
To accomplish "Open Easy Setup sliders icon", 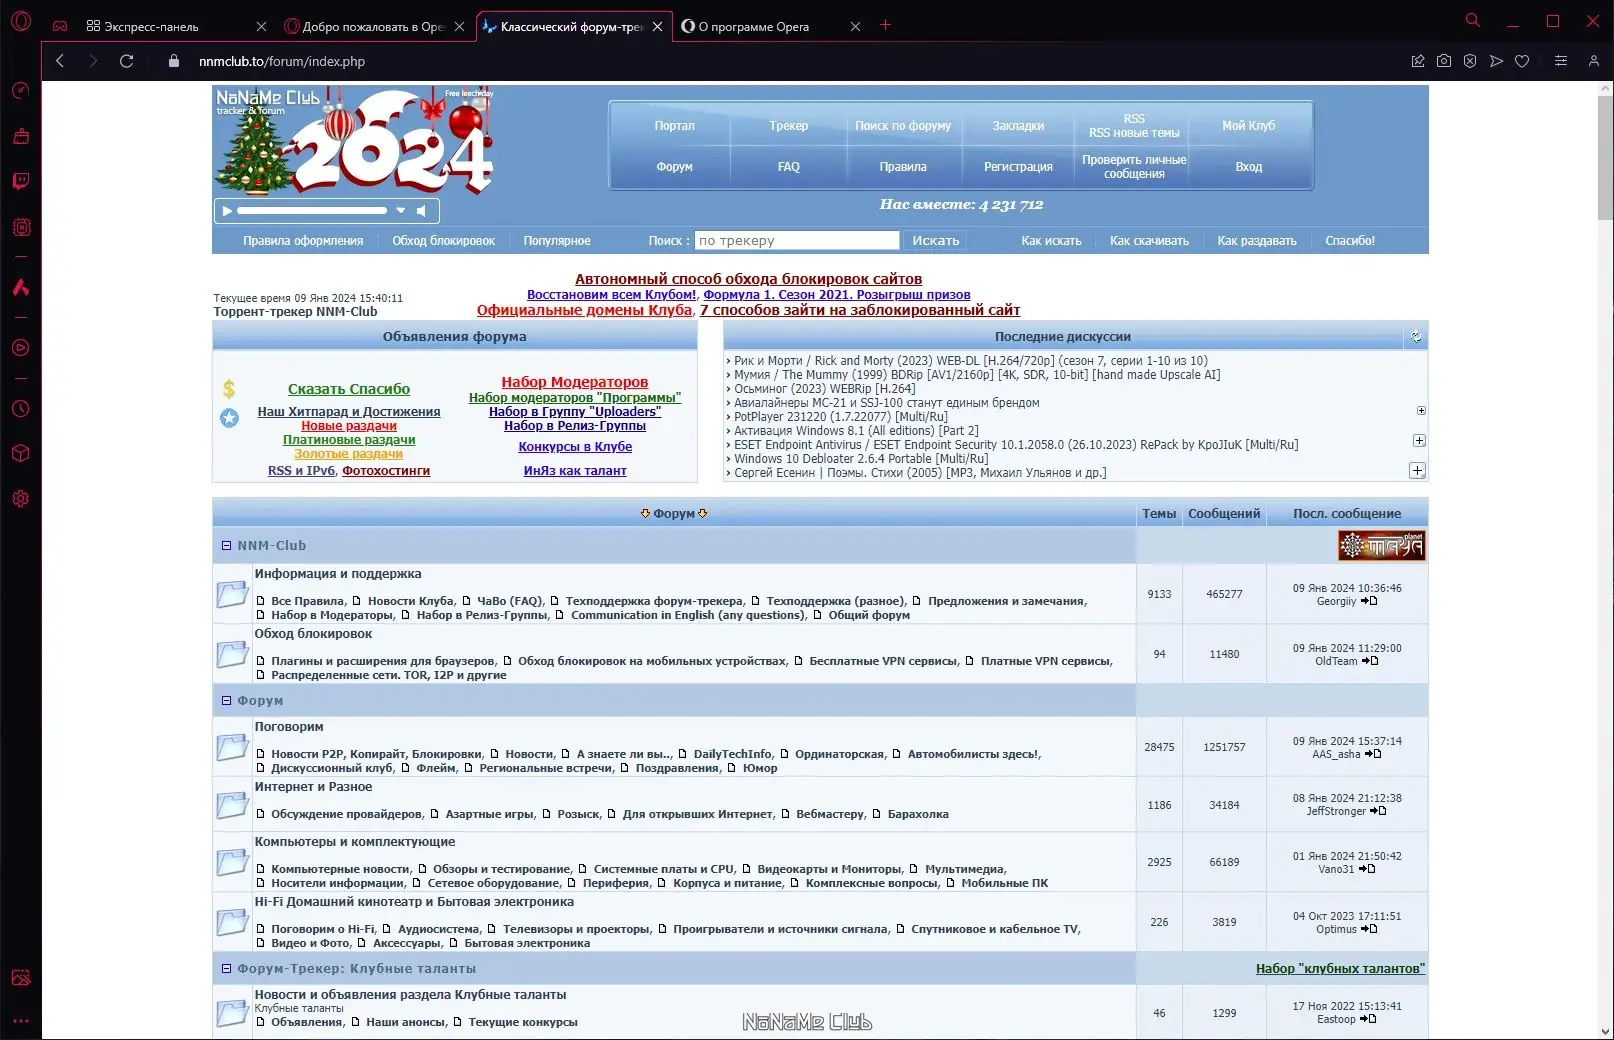I will pos(1561,61).
